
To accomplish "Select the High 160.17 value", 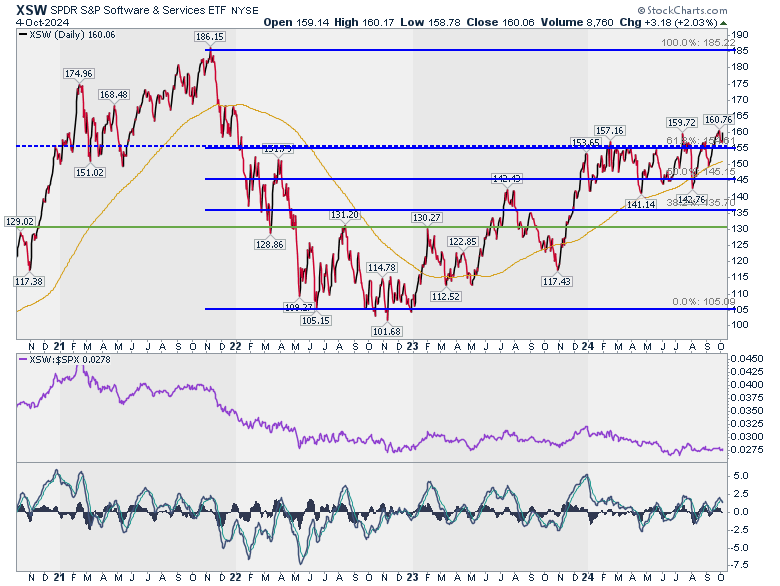I will 364,22.
